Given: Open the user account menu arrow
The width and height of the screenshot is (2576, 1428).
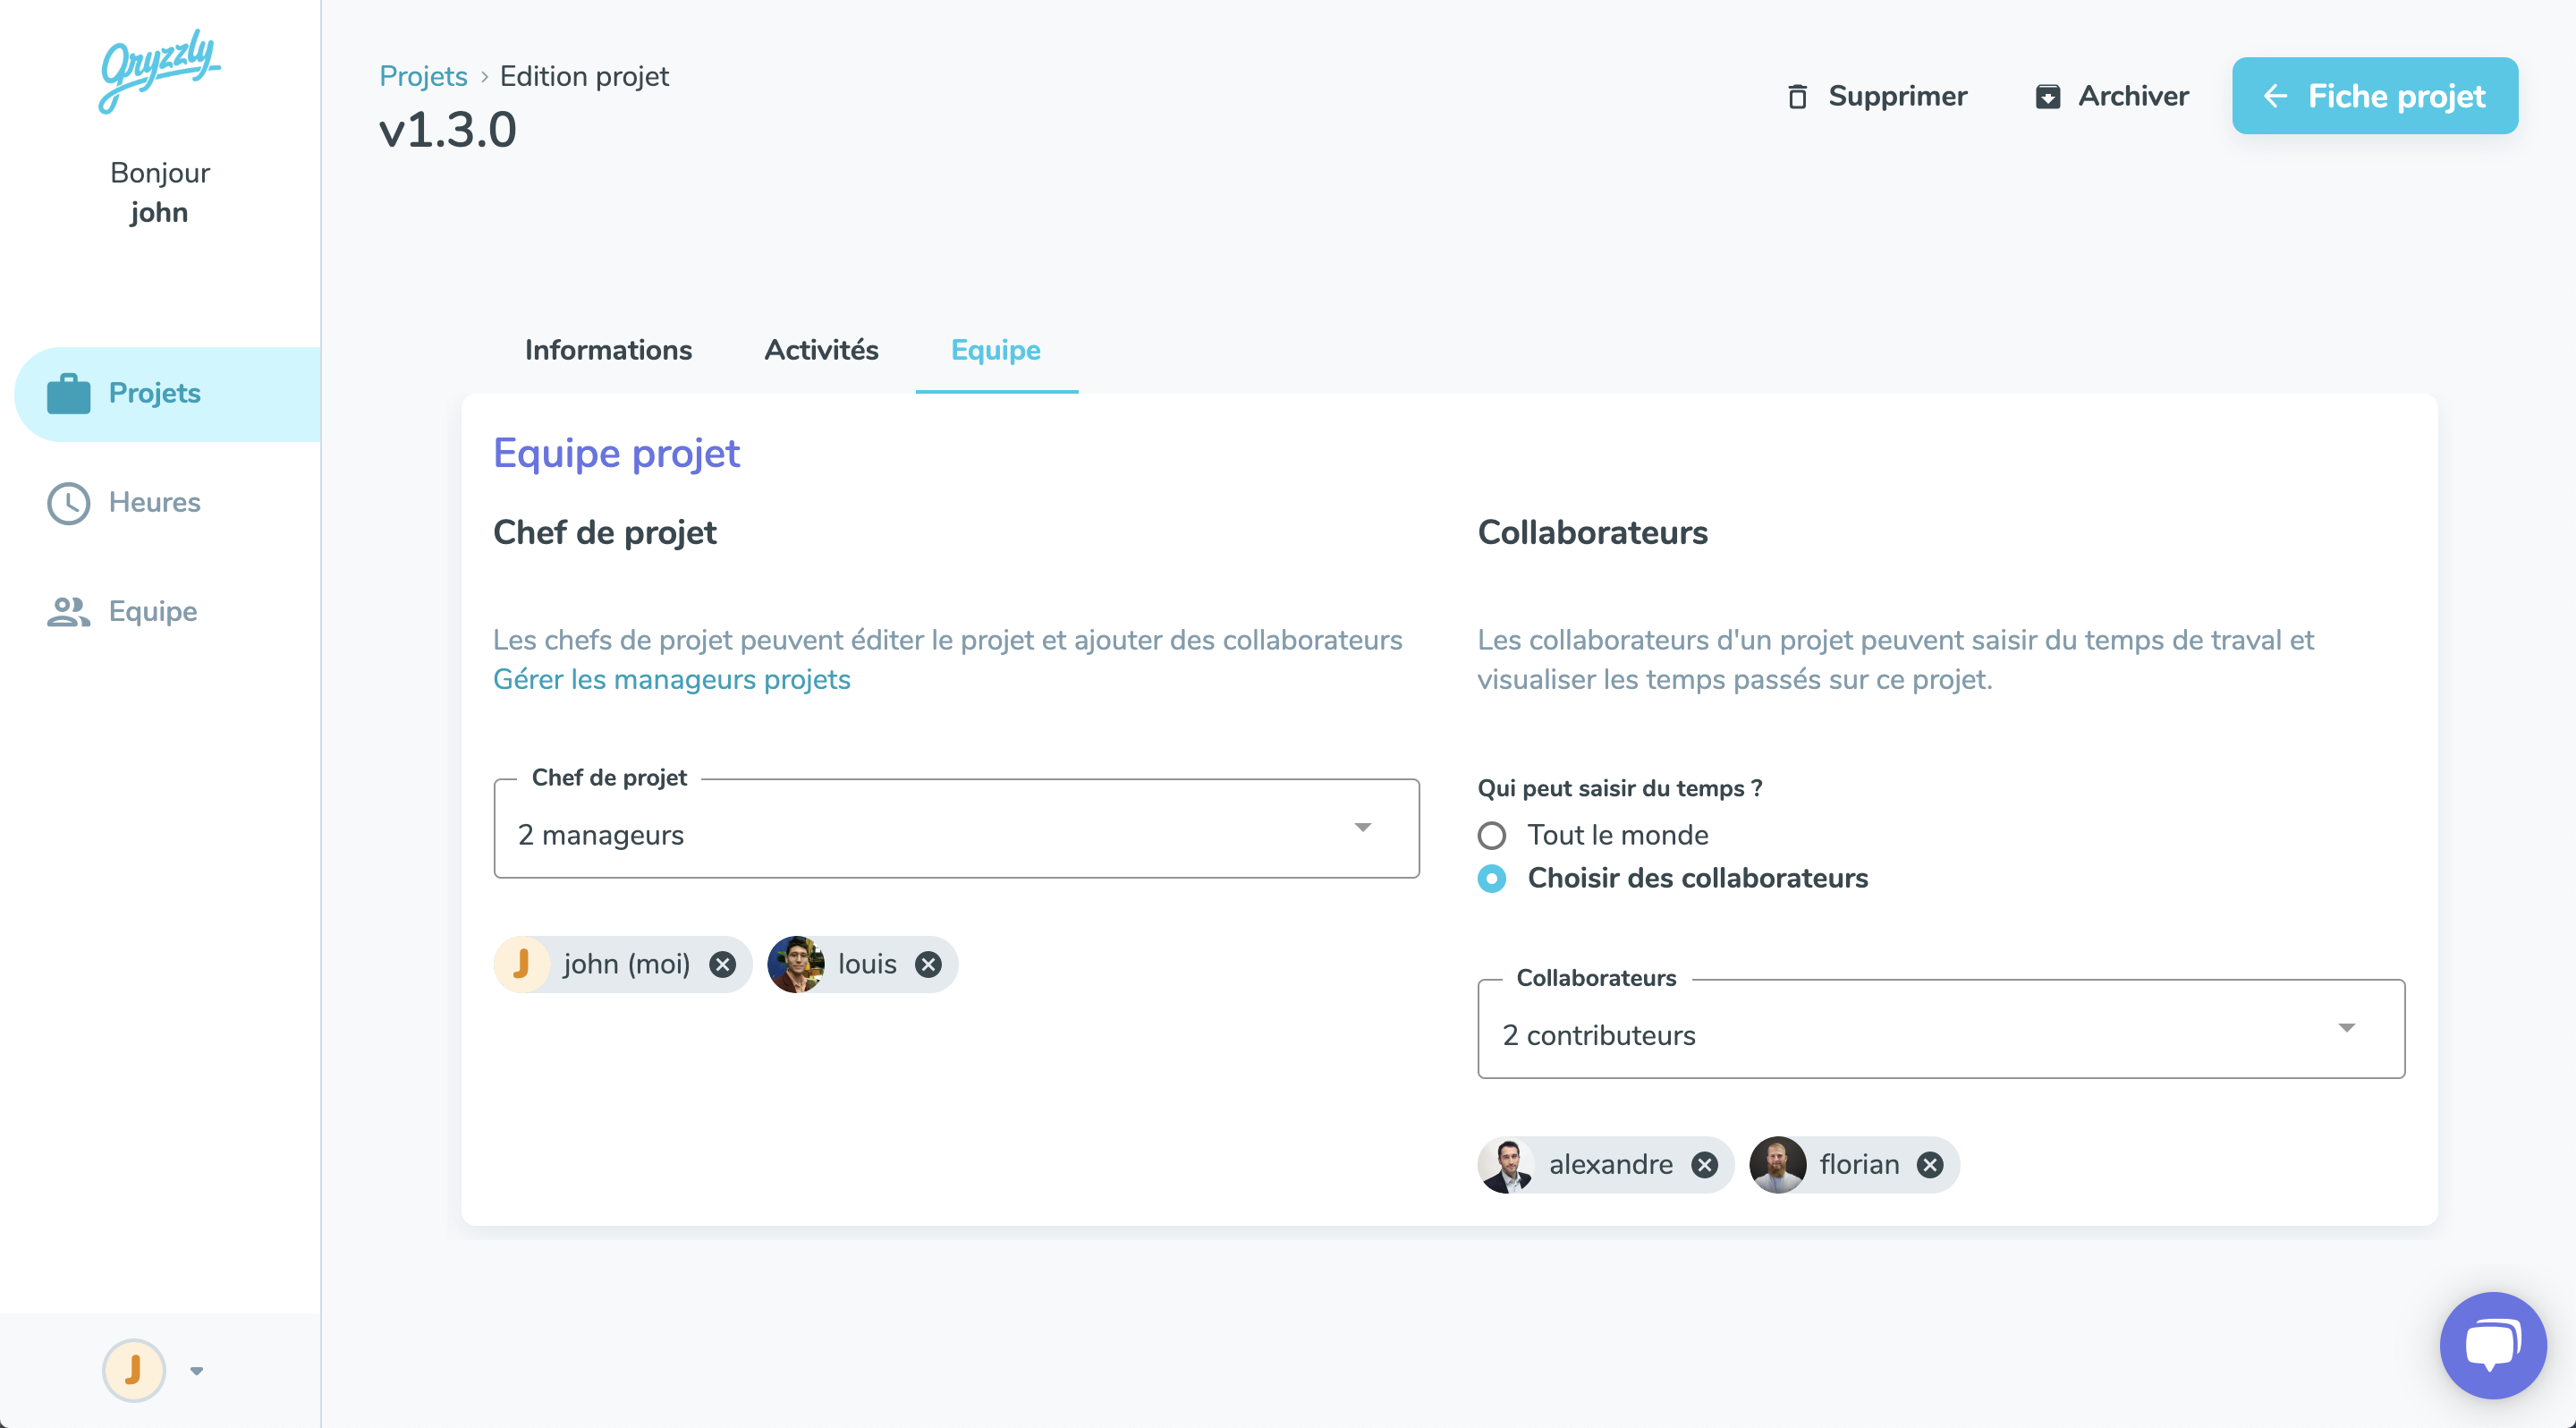Looking at the screenshot, I should point(197,1370).
